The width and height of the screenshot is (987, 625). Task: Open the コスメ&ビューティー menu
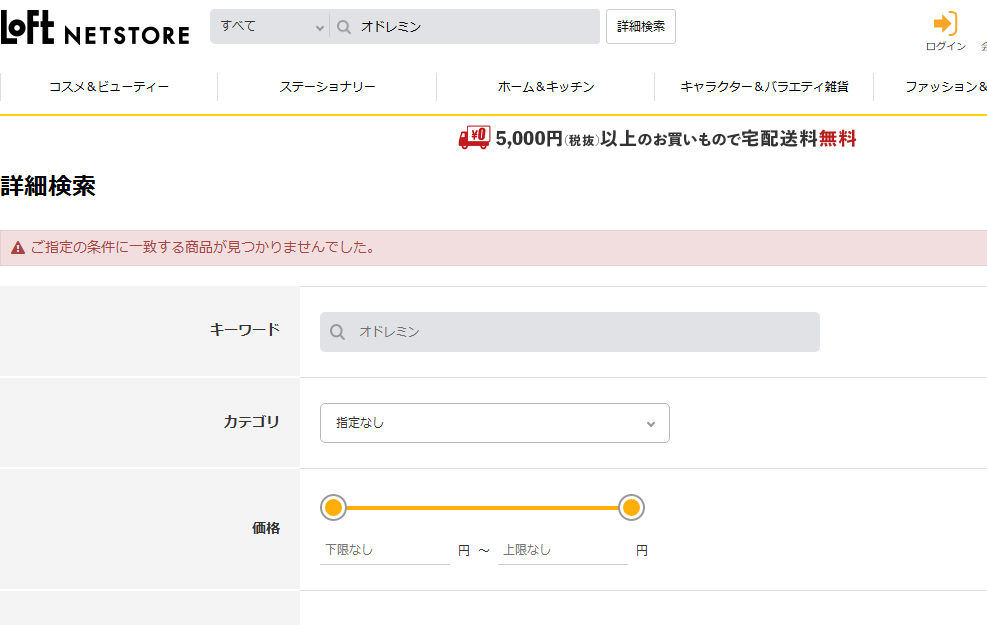(x=109, y=87)
